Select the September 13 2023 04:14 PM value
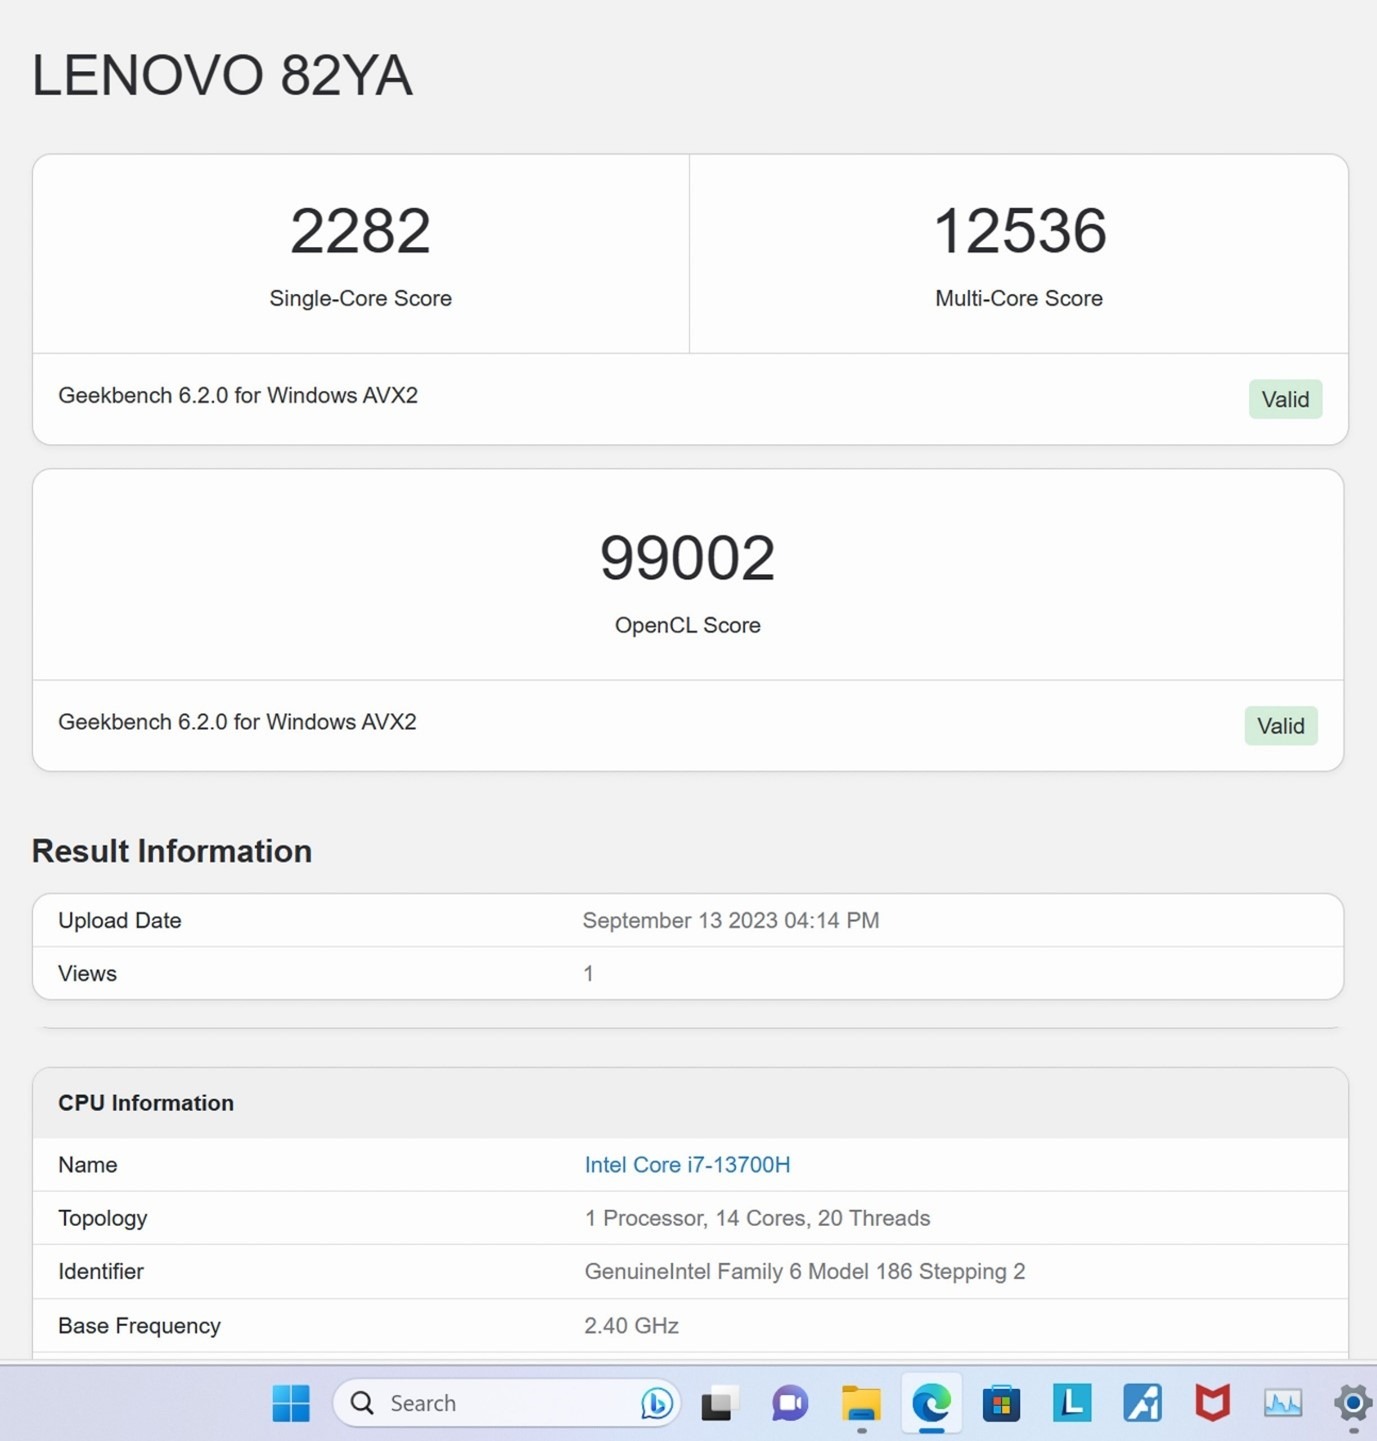This screenshot has height=1441, width=1377. [x=731, y=921]
